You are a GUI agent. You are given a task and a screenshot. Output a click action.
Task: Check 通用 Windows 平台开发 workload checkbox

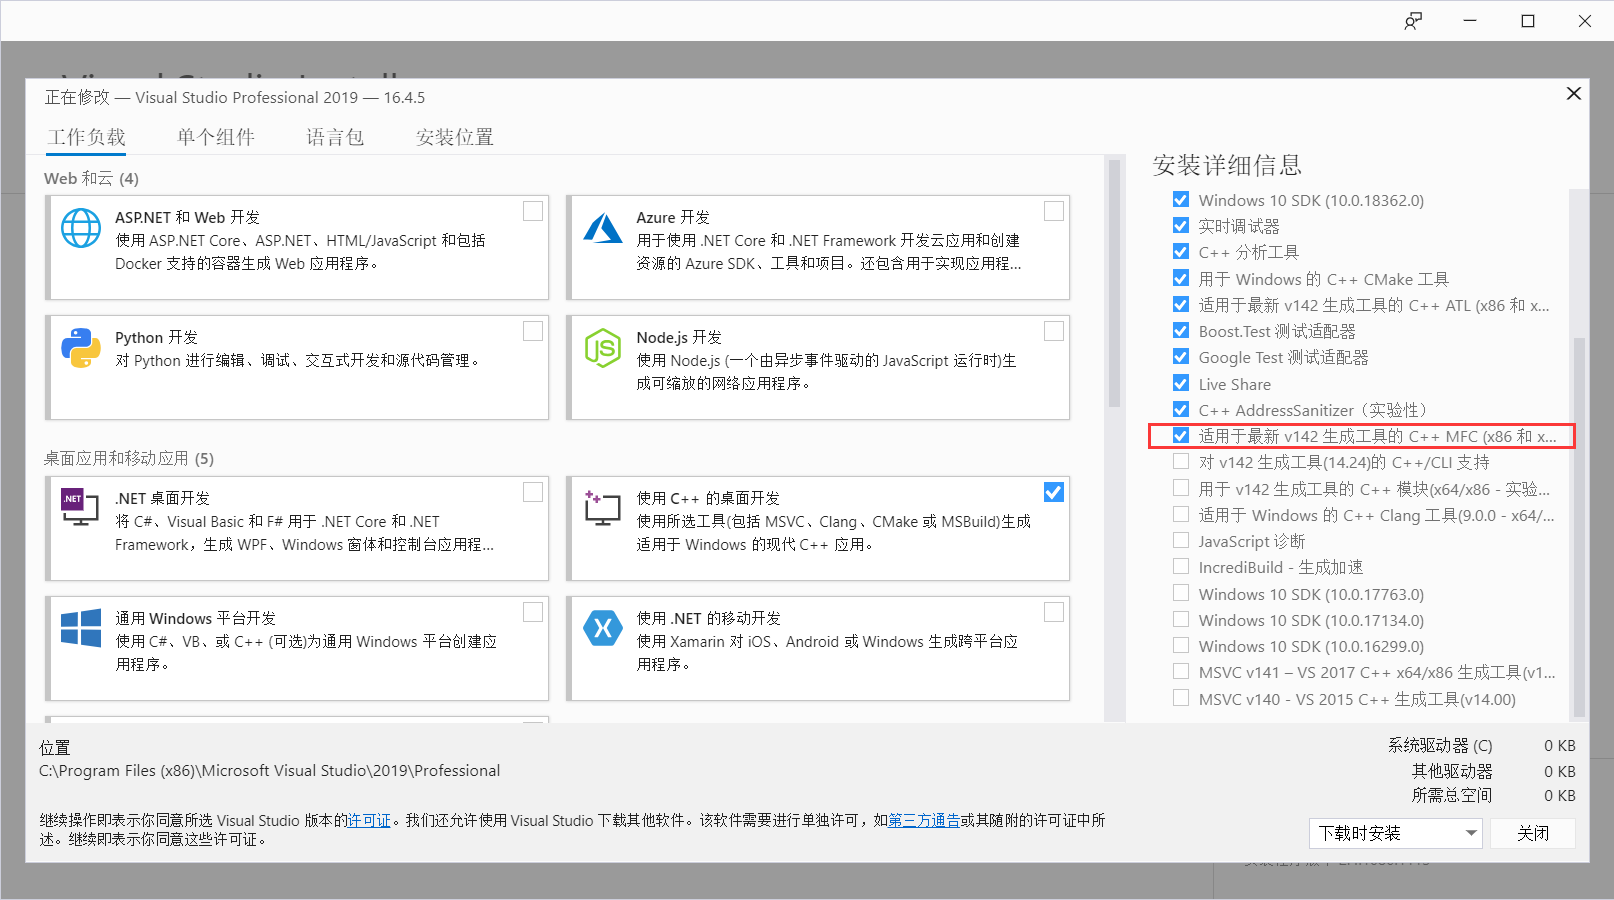point(533,612)
